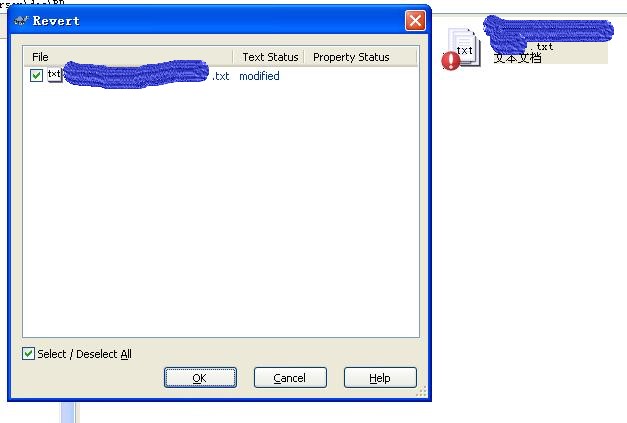Click the empty area of the file list
Viewport: 627px width, 423px height.
click(221, 208)
